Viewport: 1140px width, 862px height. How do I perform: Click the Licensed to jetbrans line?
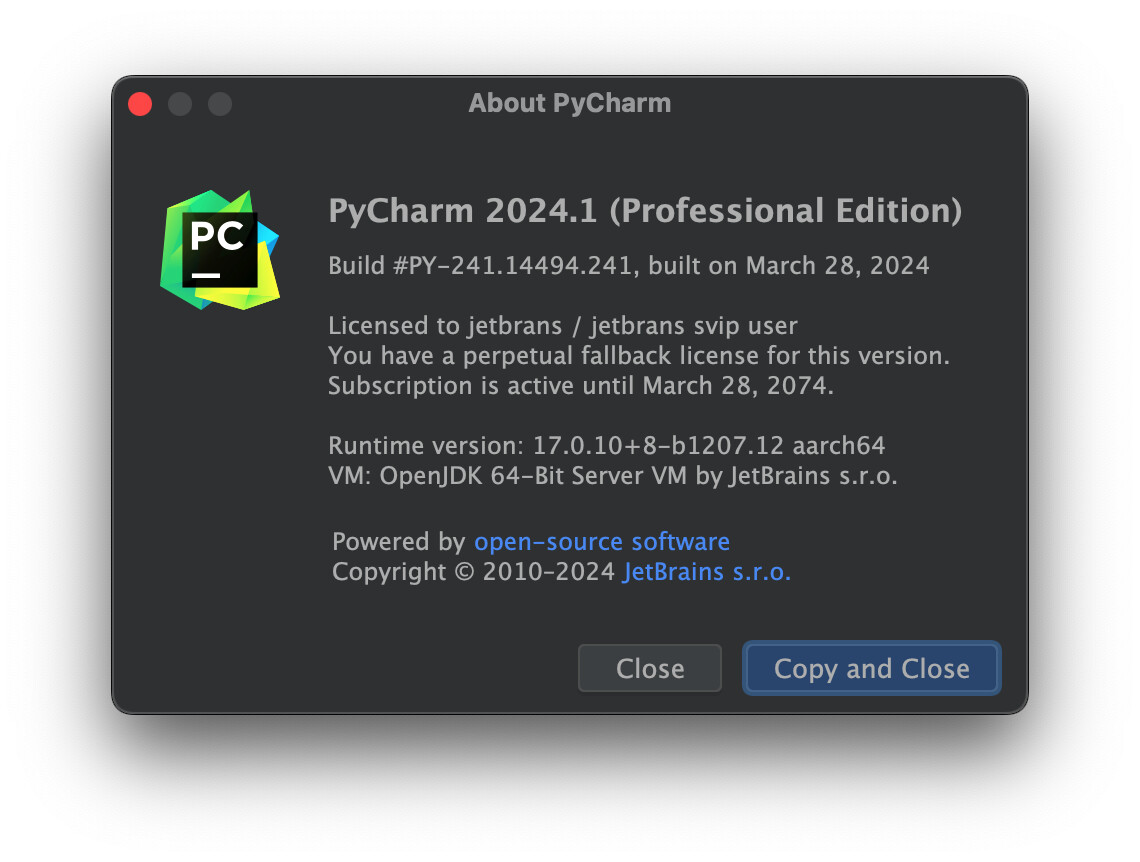[563, 326]
